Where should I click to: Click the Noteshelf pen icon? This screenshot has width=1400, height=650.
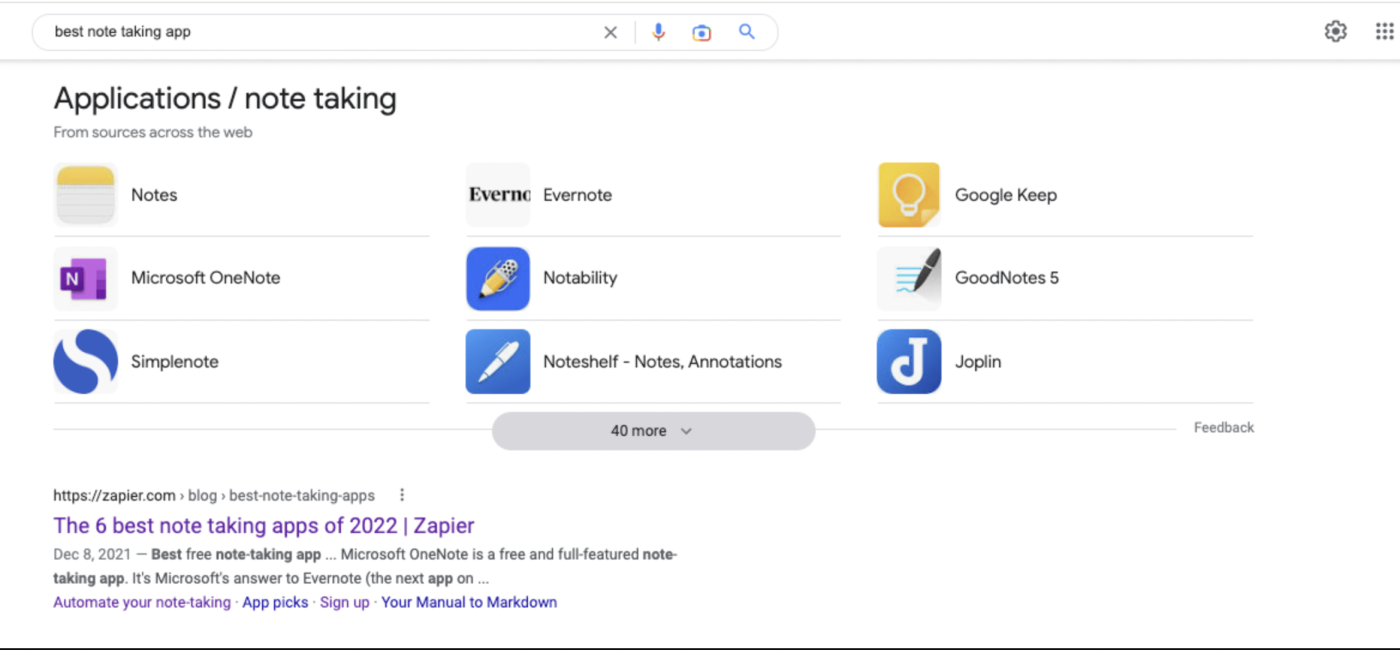[498, 362]
